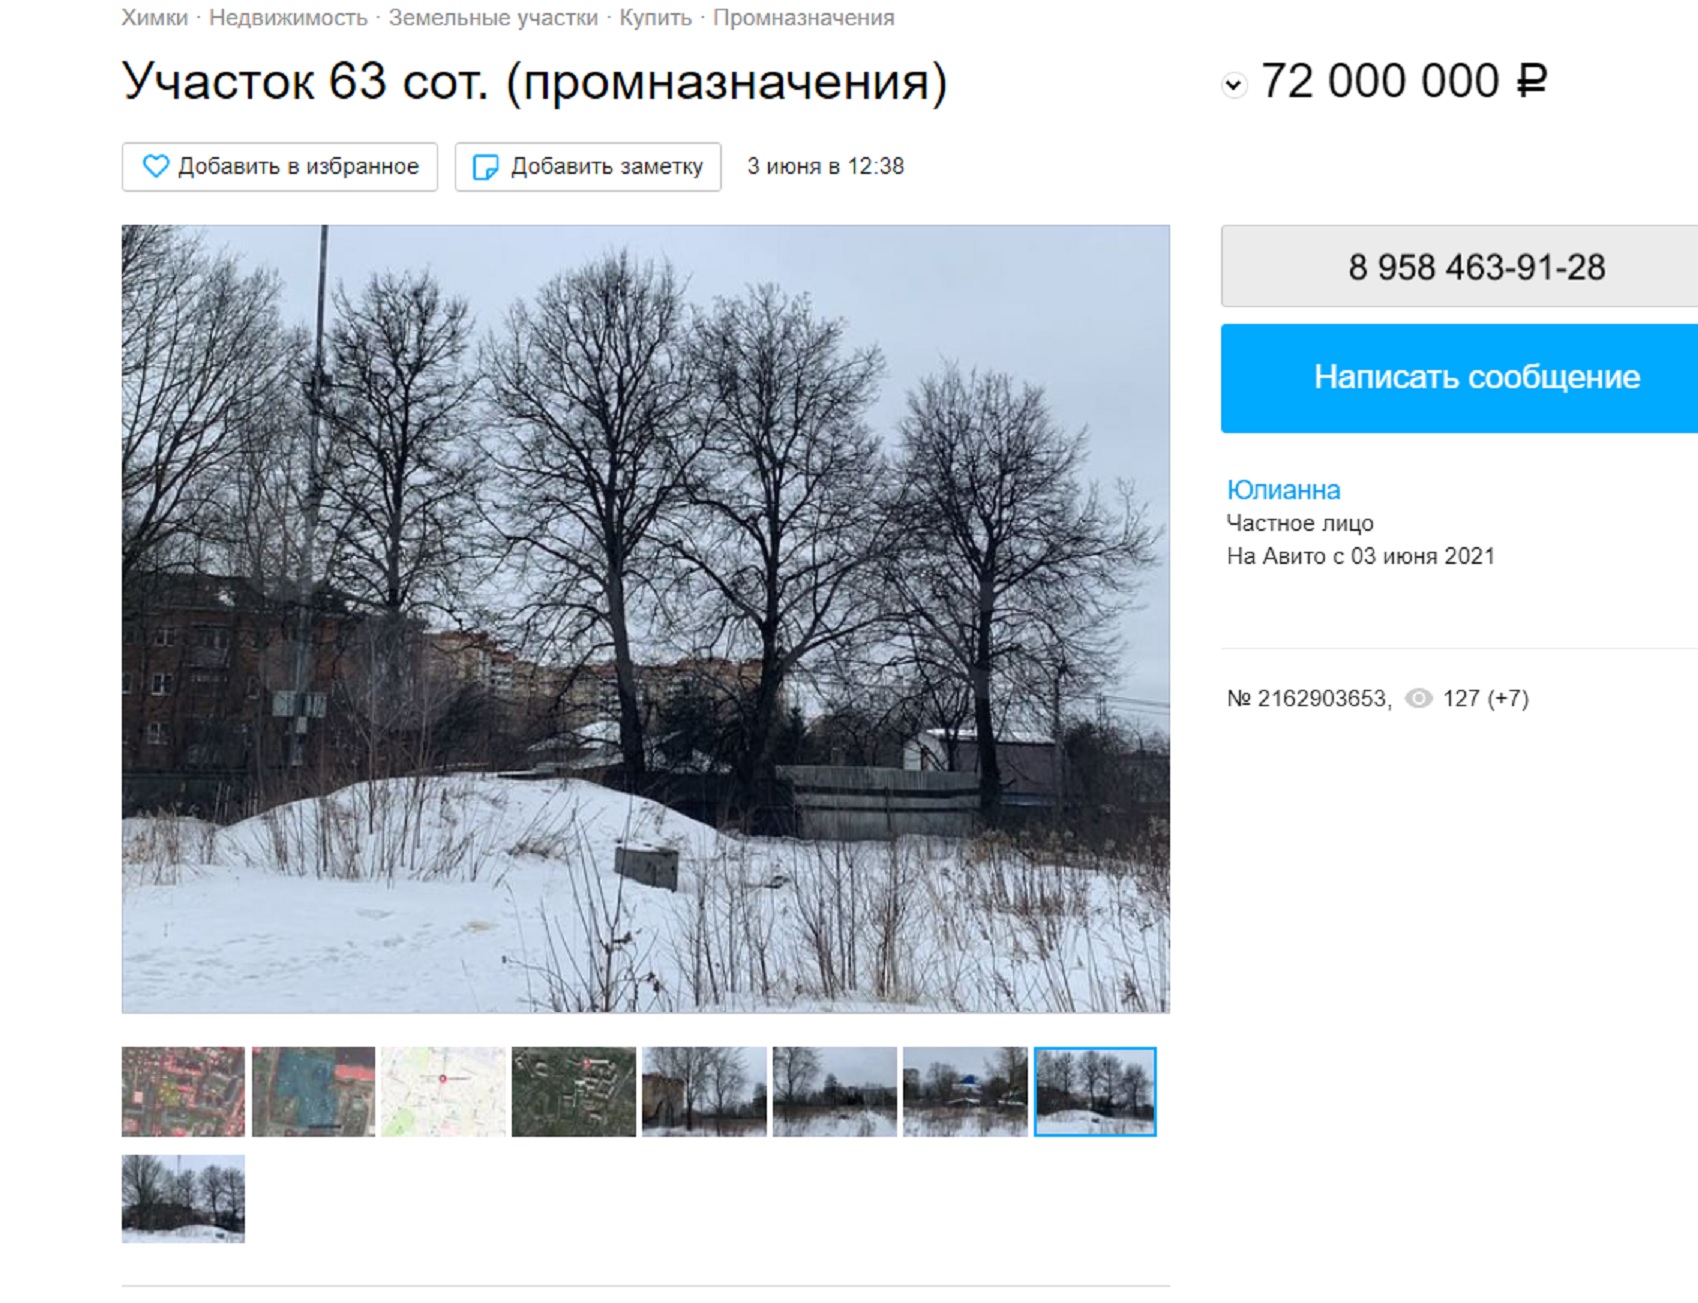The image size is (1698, 1303).
Task: Select the last thumbnail in second row
Action: 183,1199
